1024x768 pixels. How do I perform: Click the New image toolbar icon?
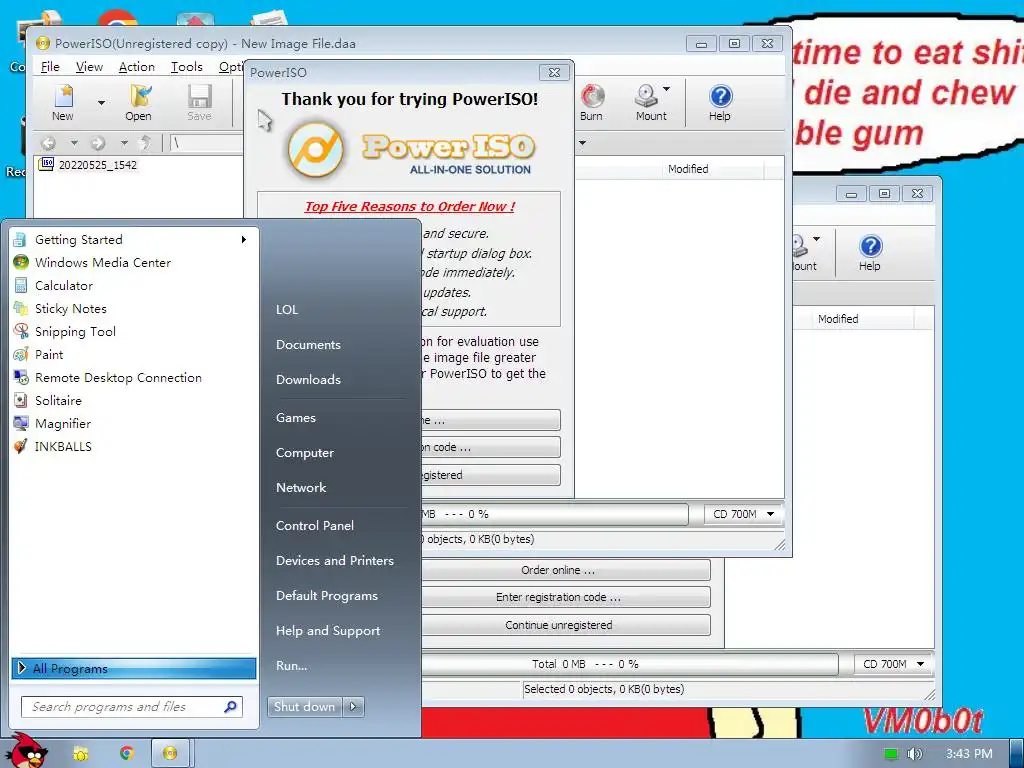pos(63,103)
